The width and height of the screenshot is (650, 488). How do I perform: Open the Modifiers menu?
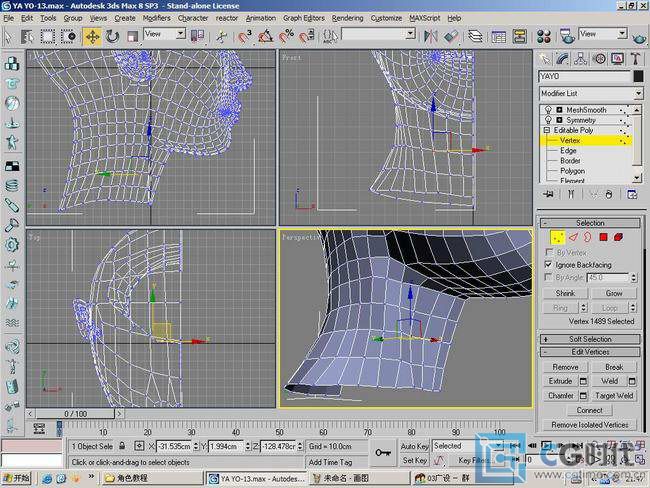click(x=156, y=18)
